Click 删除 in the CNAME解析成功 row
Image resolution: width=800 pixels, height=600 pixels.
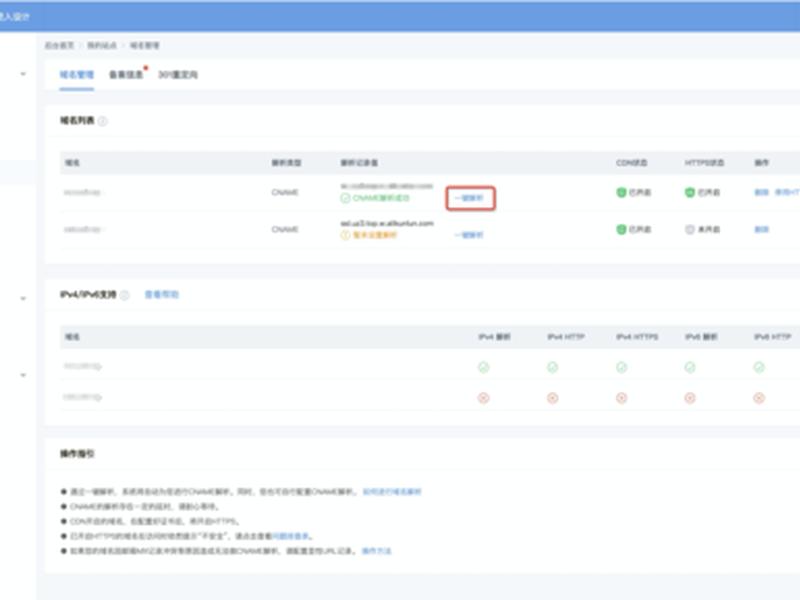762,192
